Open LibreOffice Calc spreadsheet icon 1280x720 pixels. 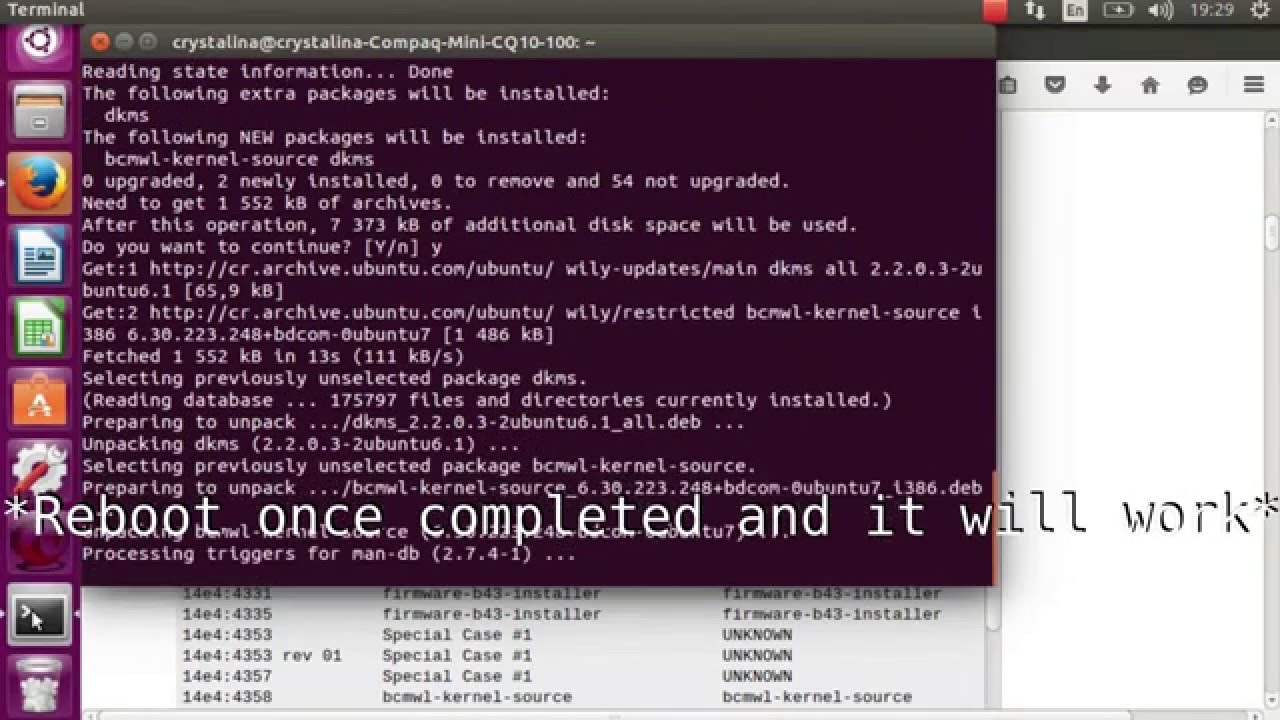pyautogui.click(x=40, y=327)
